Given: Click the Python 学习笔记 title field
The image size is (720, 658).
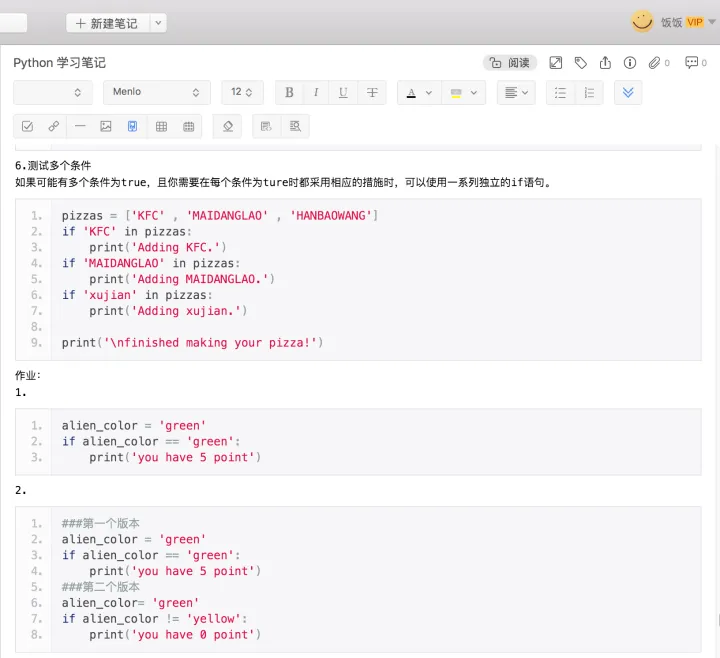Looking at the screenshot, I should coord(60,62).
